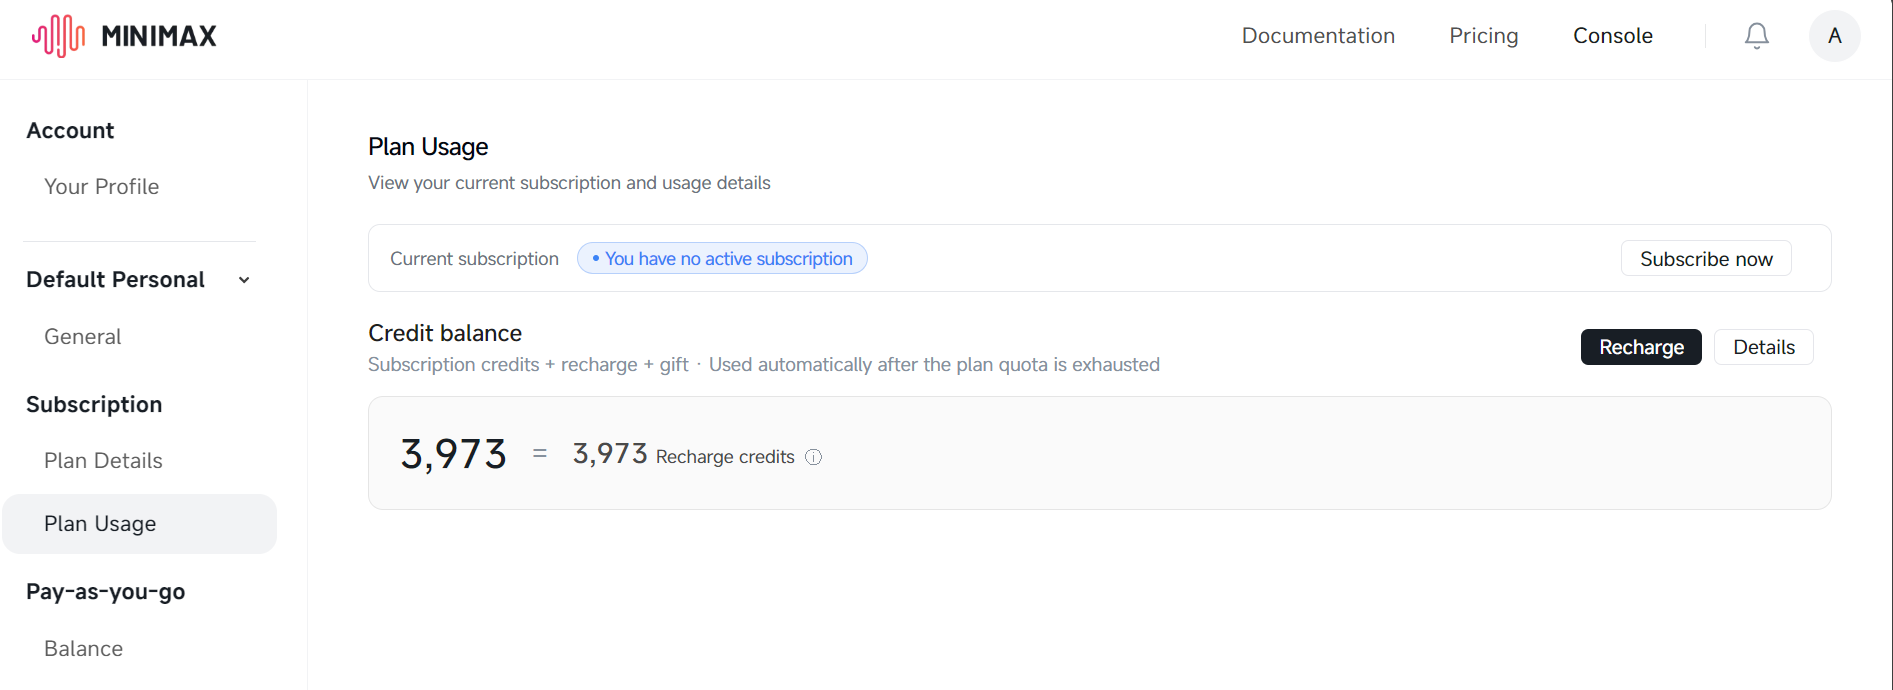Click the Default Personal workspace label
This screenshot has height=690, width=1893.
point(115,280)
